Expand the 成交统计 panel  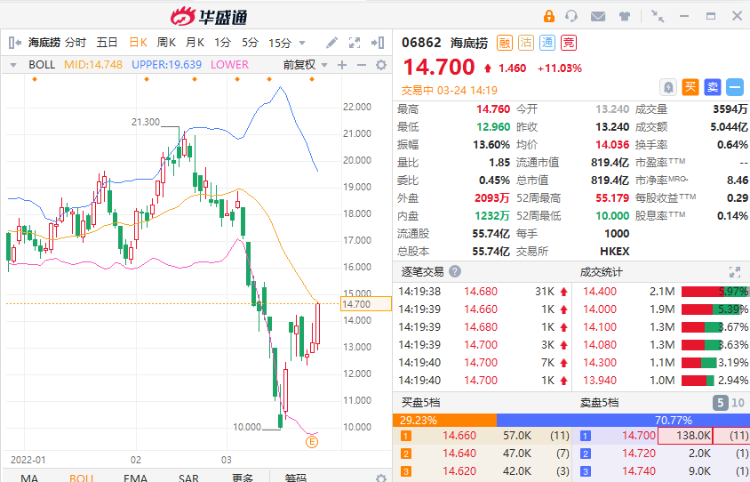(x=734, y=272)
